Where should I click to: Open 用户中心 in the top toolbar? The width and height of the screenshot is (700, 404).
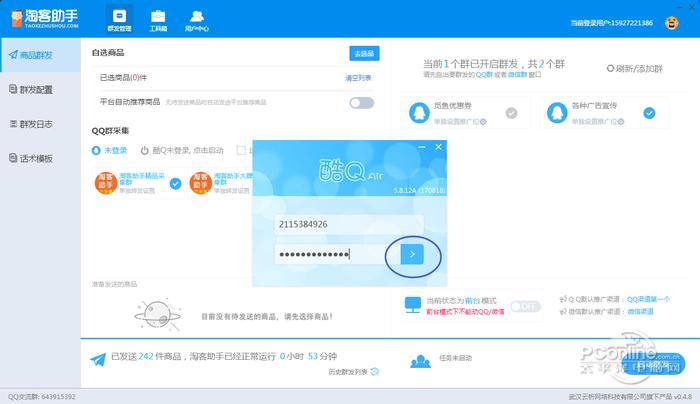[197, 21]
